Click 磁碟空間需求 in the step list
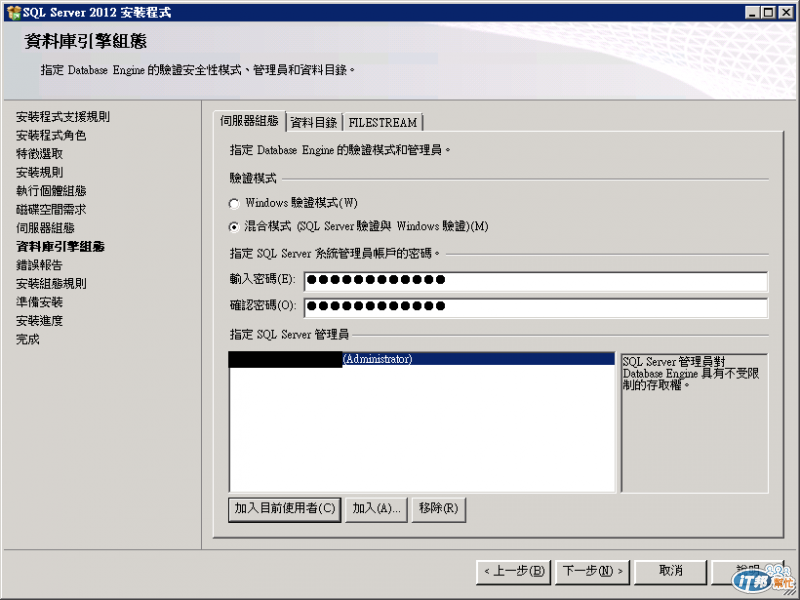Viewport: 800px width, 600px height. click(x=51, y=209)
